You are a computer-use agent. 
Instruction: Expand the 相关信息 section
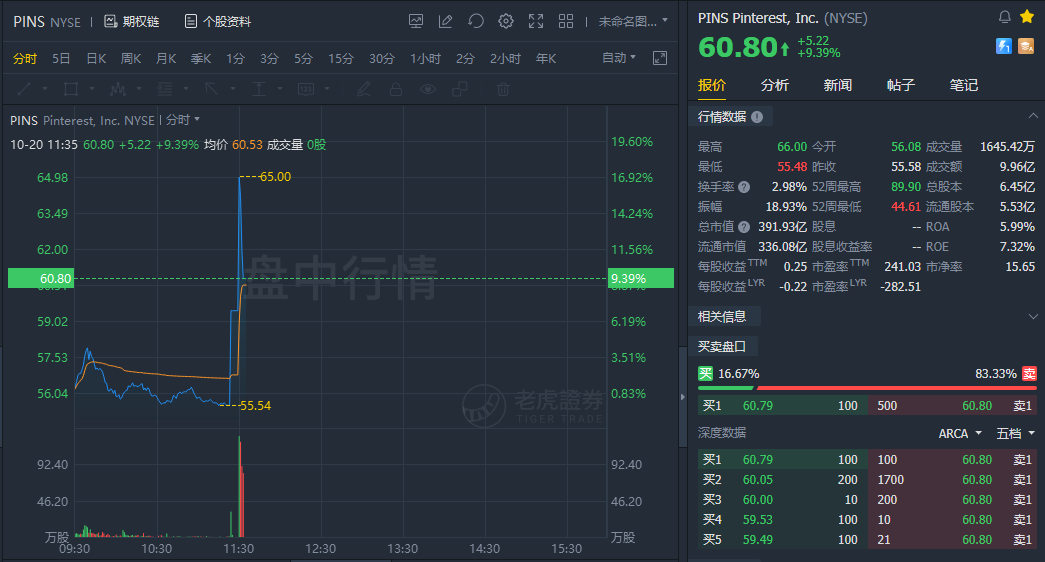(x=1032, y=316)
